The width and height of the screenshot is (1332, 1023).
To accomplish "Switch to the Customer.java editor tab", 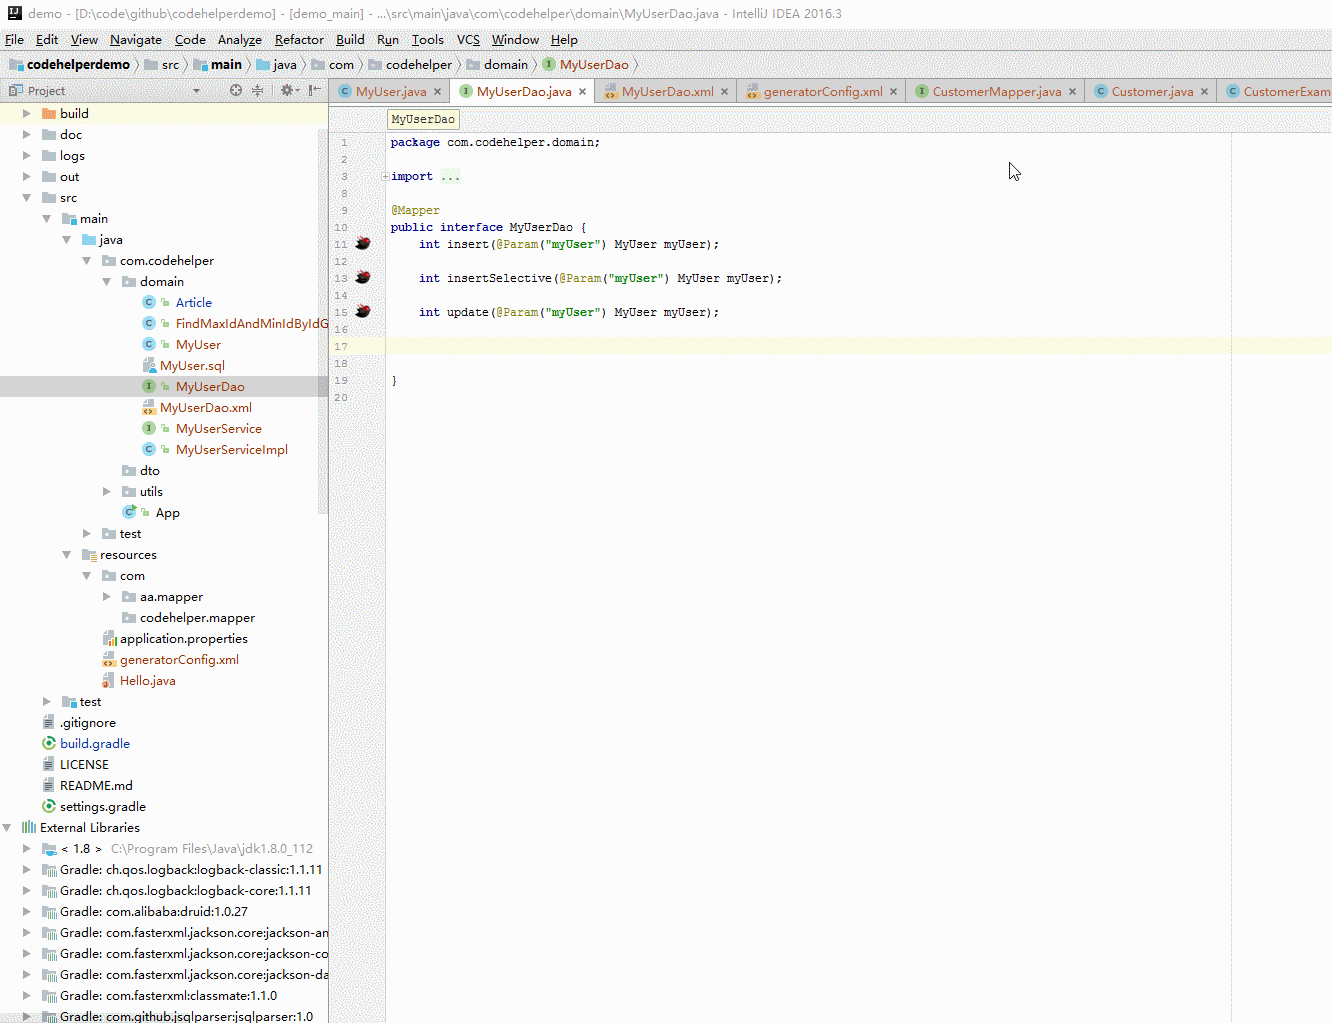I will (1152, 91).
